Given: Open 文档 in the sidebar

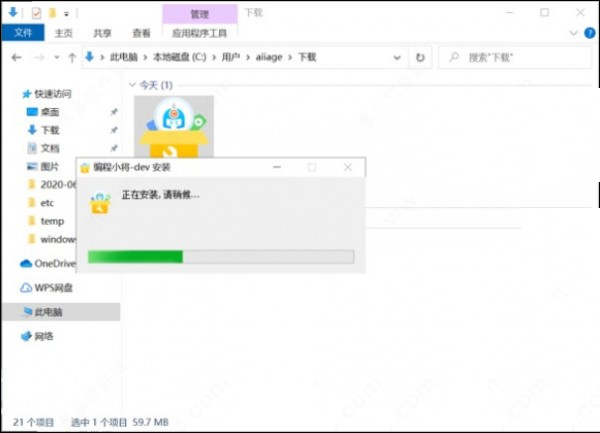Looking at the screenshot, I should coord(50,148).
